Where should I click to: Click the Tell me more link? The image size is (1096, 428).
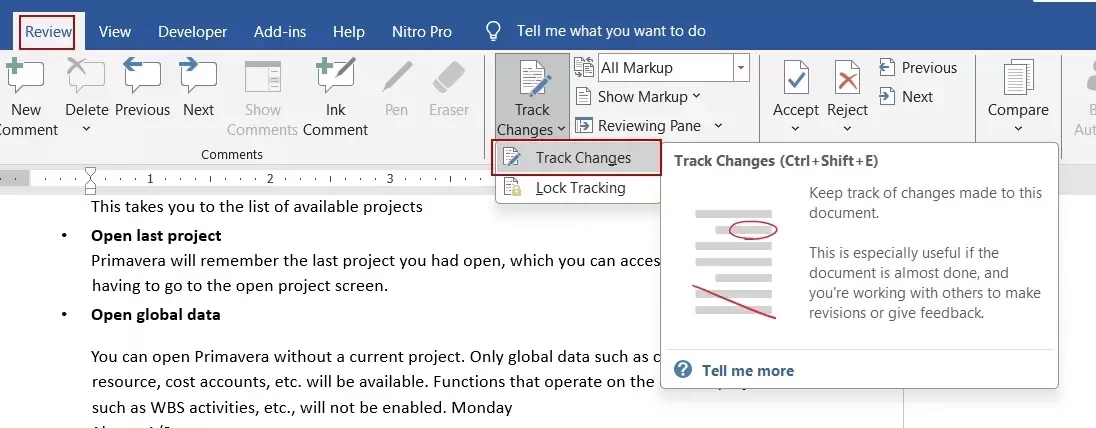747,370
